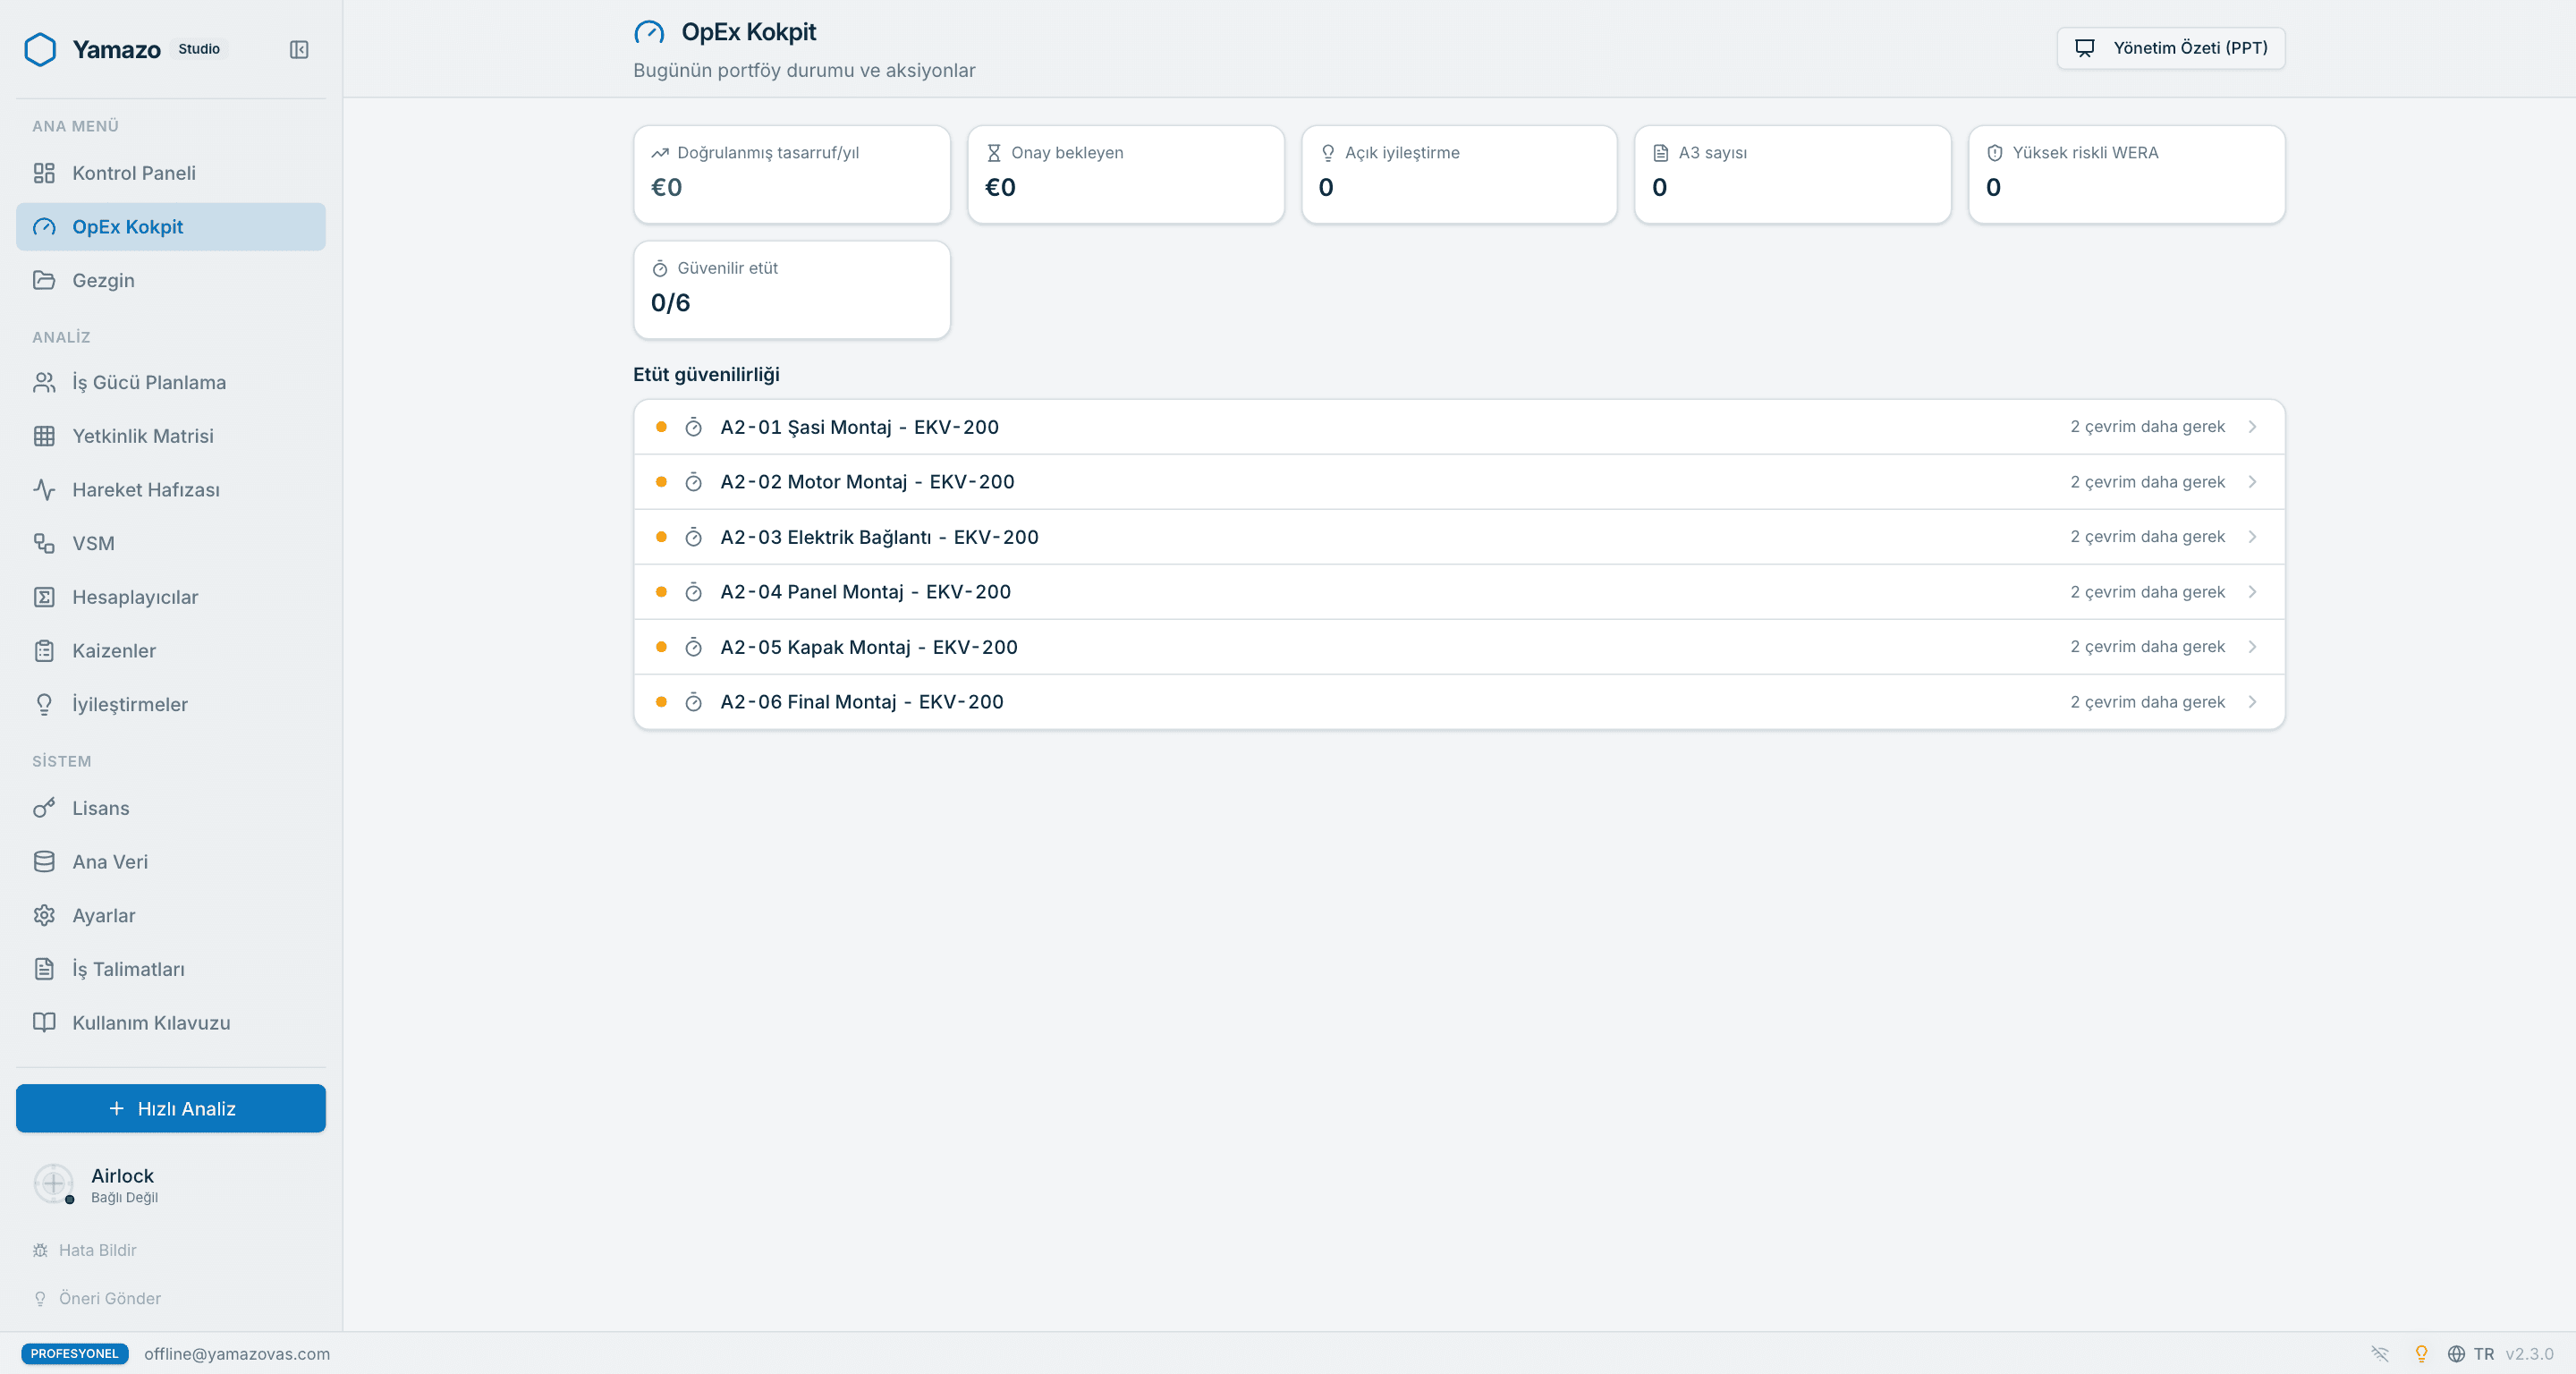Click the Kullanım Kılavuzu book icon

point(44,1023)
